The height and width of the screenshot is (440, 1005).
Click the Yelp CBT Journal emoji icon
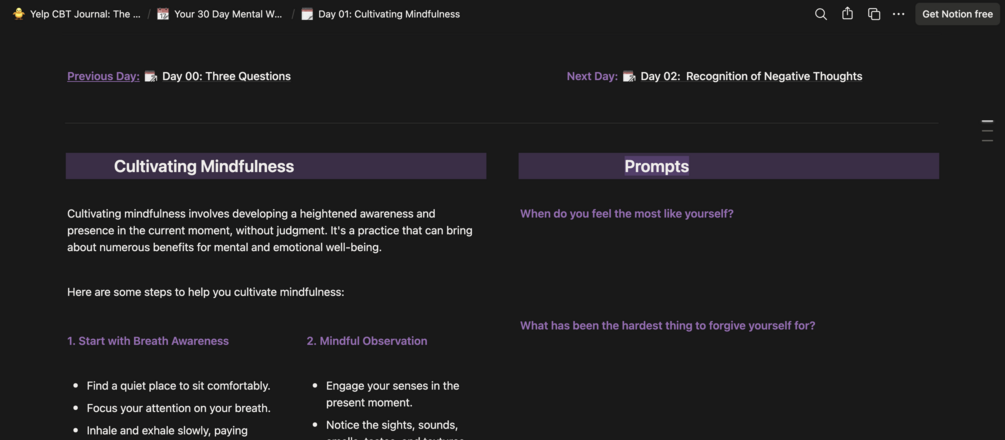(x=18, y=14)
